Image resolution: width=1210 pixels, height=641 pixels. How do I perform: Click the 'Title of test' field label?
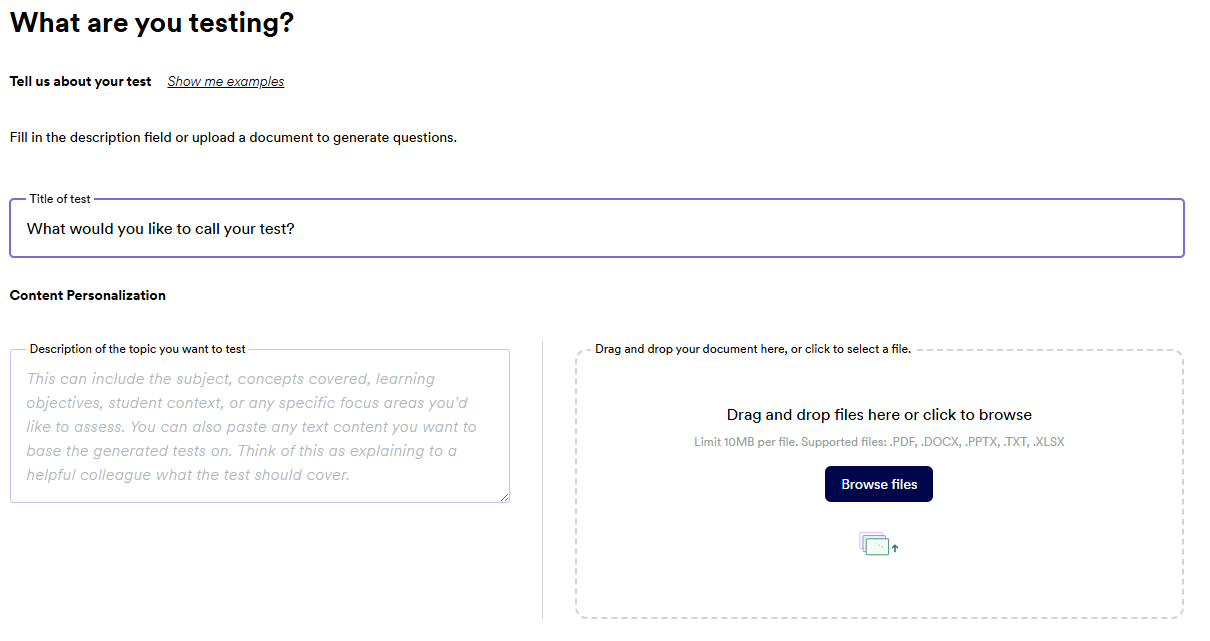(x=60, y=199)
